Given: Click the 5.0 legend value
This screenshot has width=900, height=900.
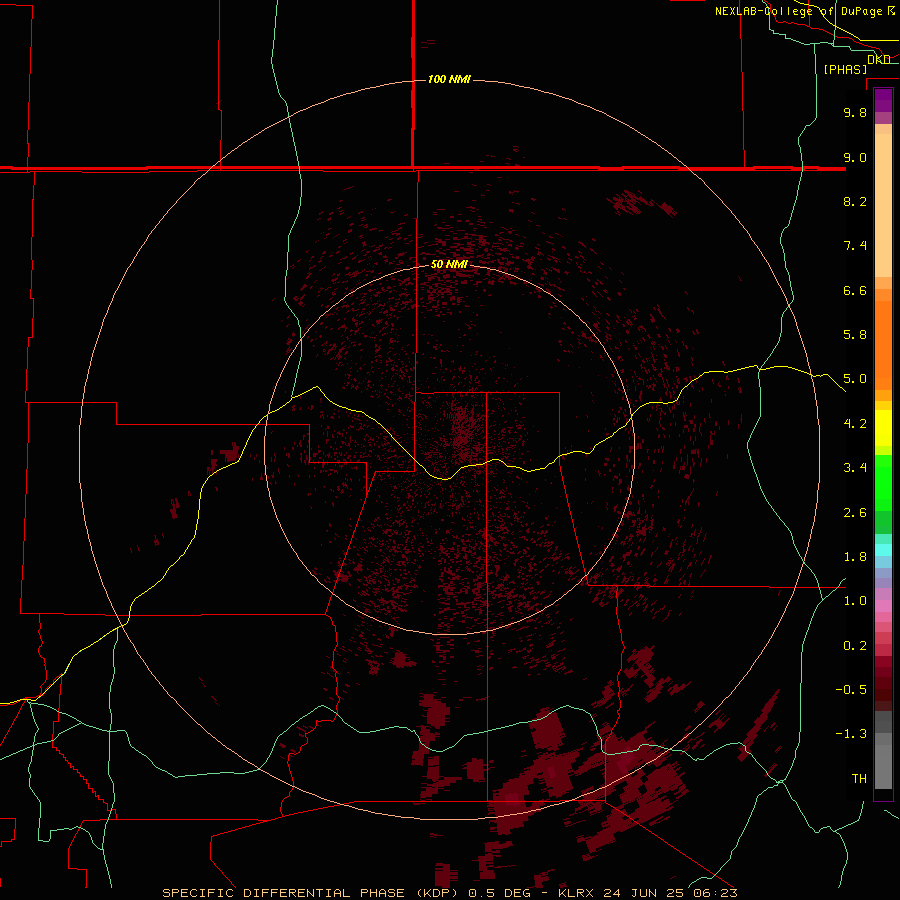Looking at the screenshot, I should pyautogui.click(x=855, y=379).
